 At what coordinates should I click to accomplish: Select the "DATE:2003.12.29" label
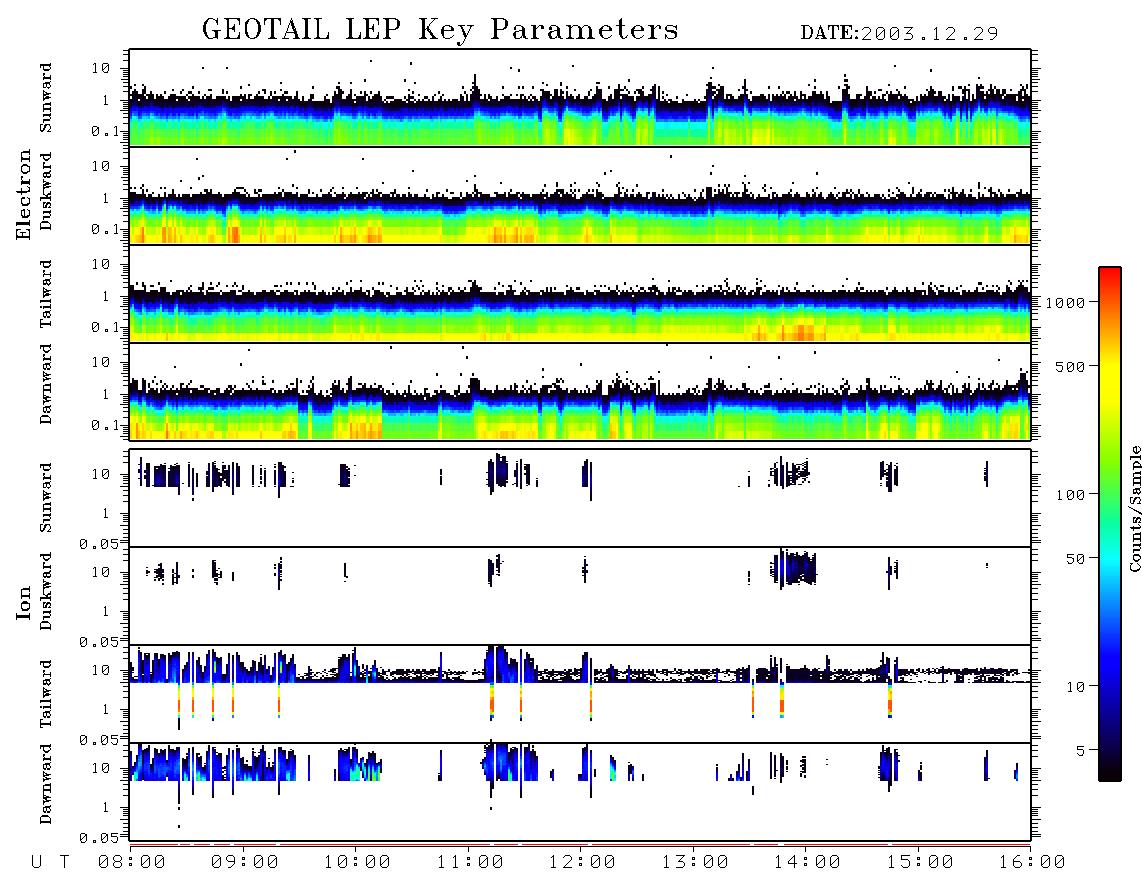coord(899,33)
